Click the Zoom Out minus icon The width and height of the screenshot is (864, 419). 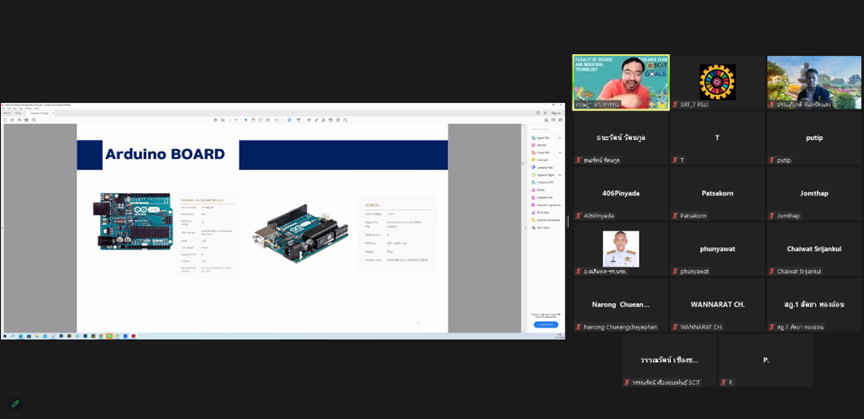coord(260,120)
